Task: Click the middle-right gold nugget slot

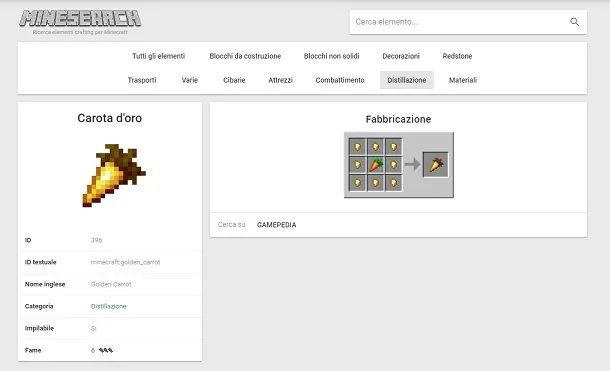Action: [393, 164]
